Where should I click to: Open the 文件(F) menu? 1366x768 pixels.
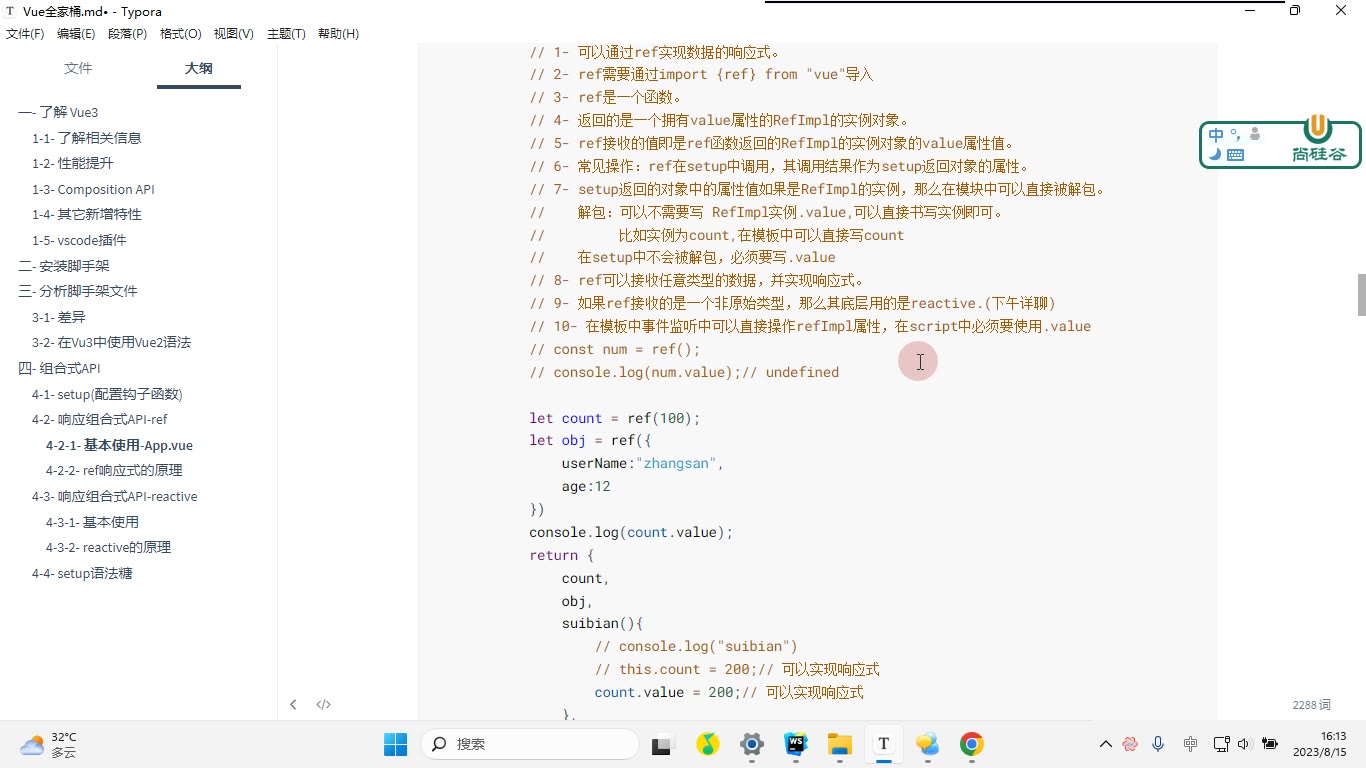point(25,33)
